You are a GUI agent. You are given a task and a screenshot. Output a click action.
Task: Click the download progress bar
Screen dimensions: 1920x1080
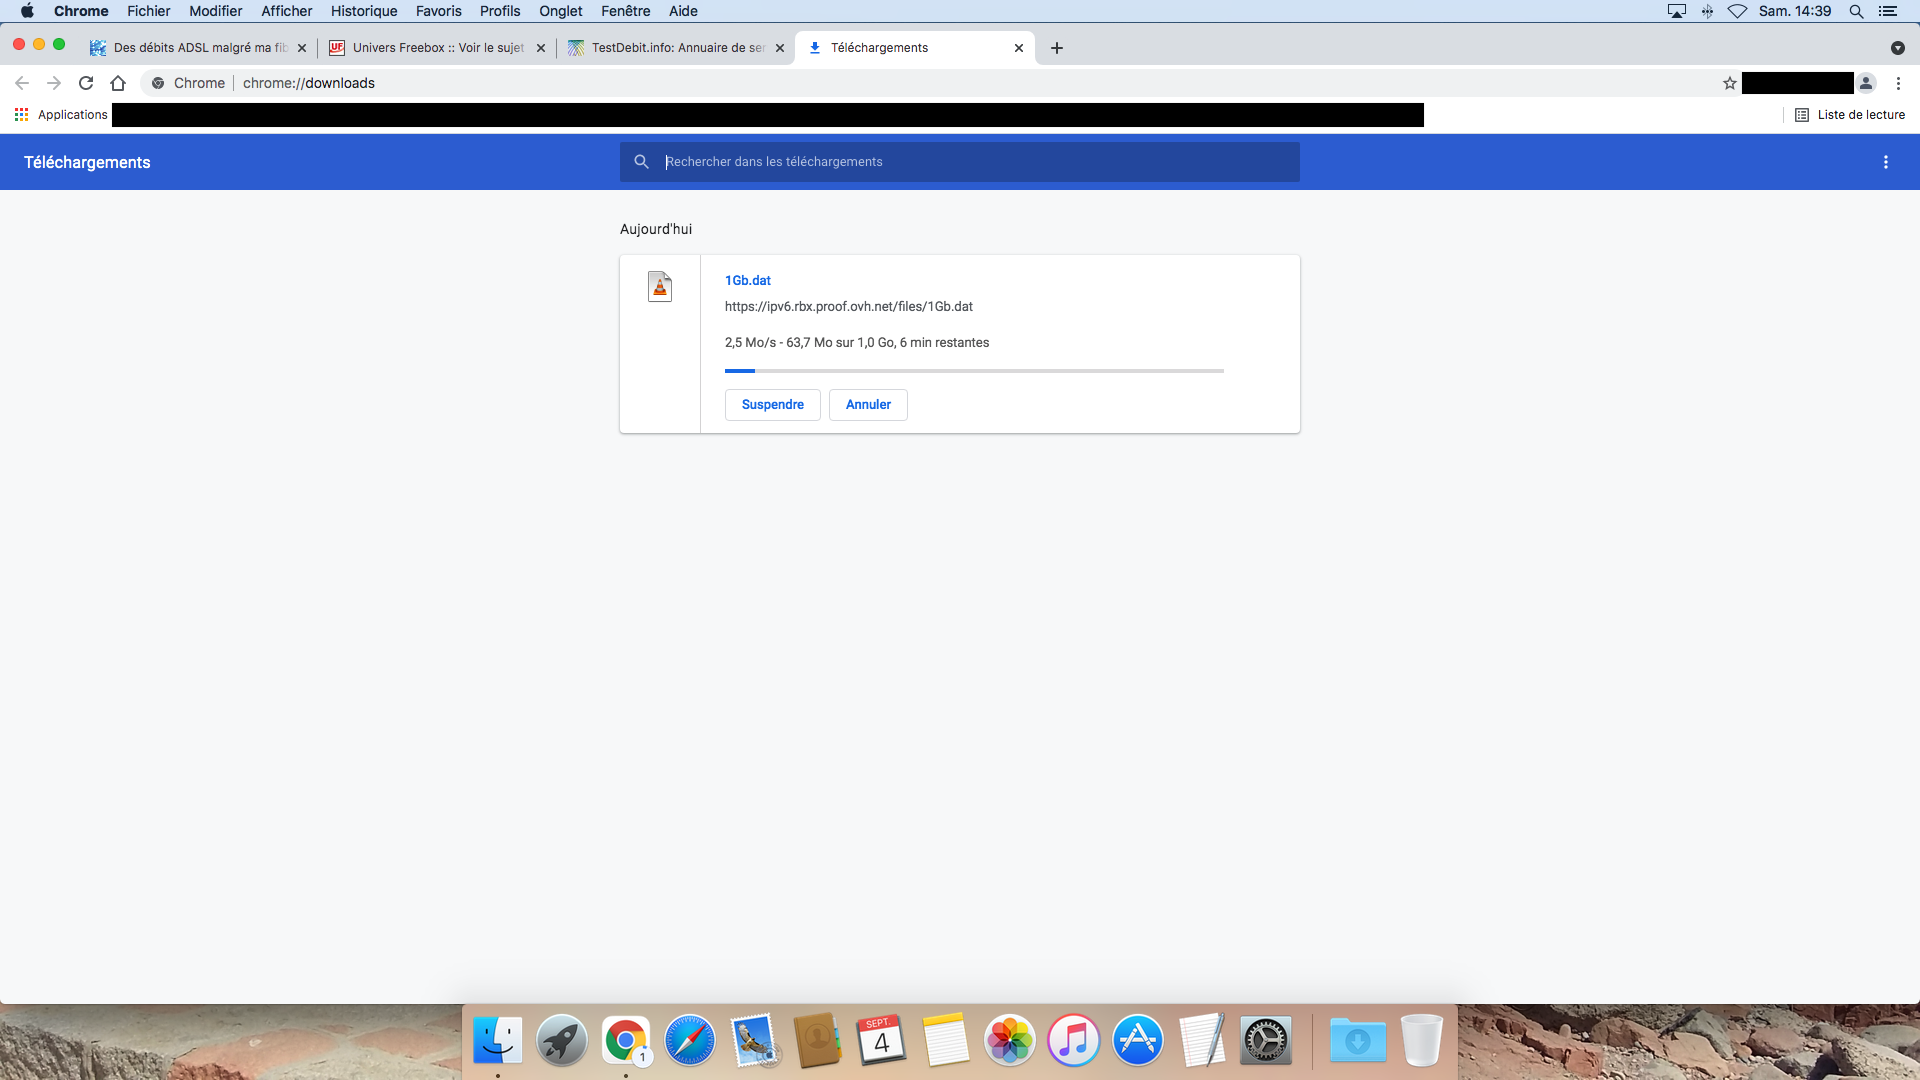click(974, 371)
